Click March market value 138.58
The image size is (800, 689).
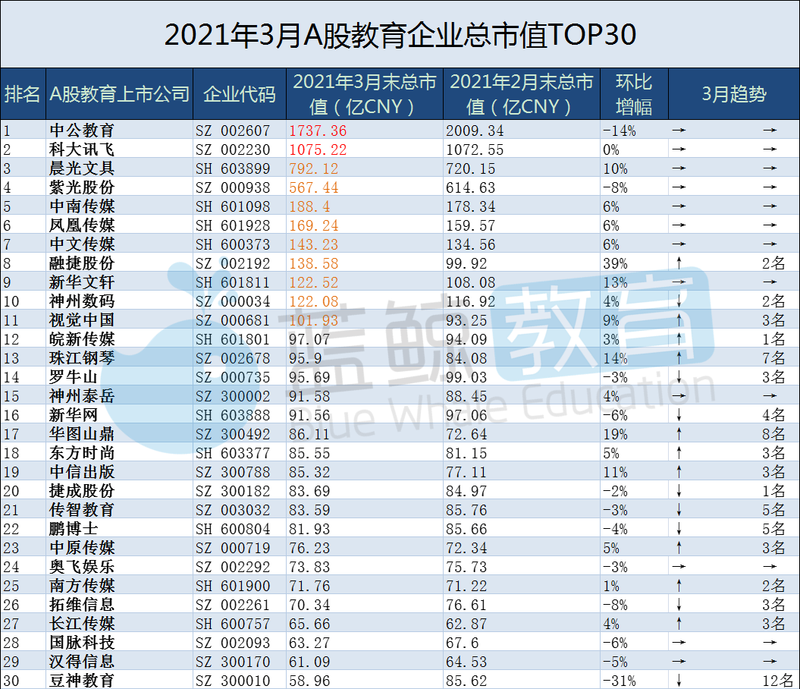[x=314, y=264]
